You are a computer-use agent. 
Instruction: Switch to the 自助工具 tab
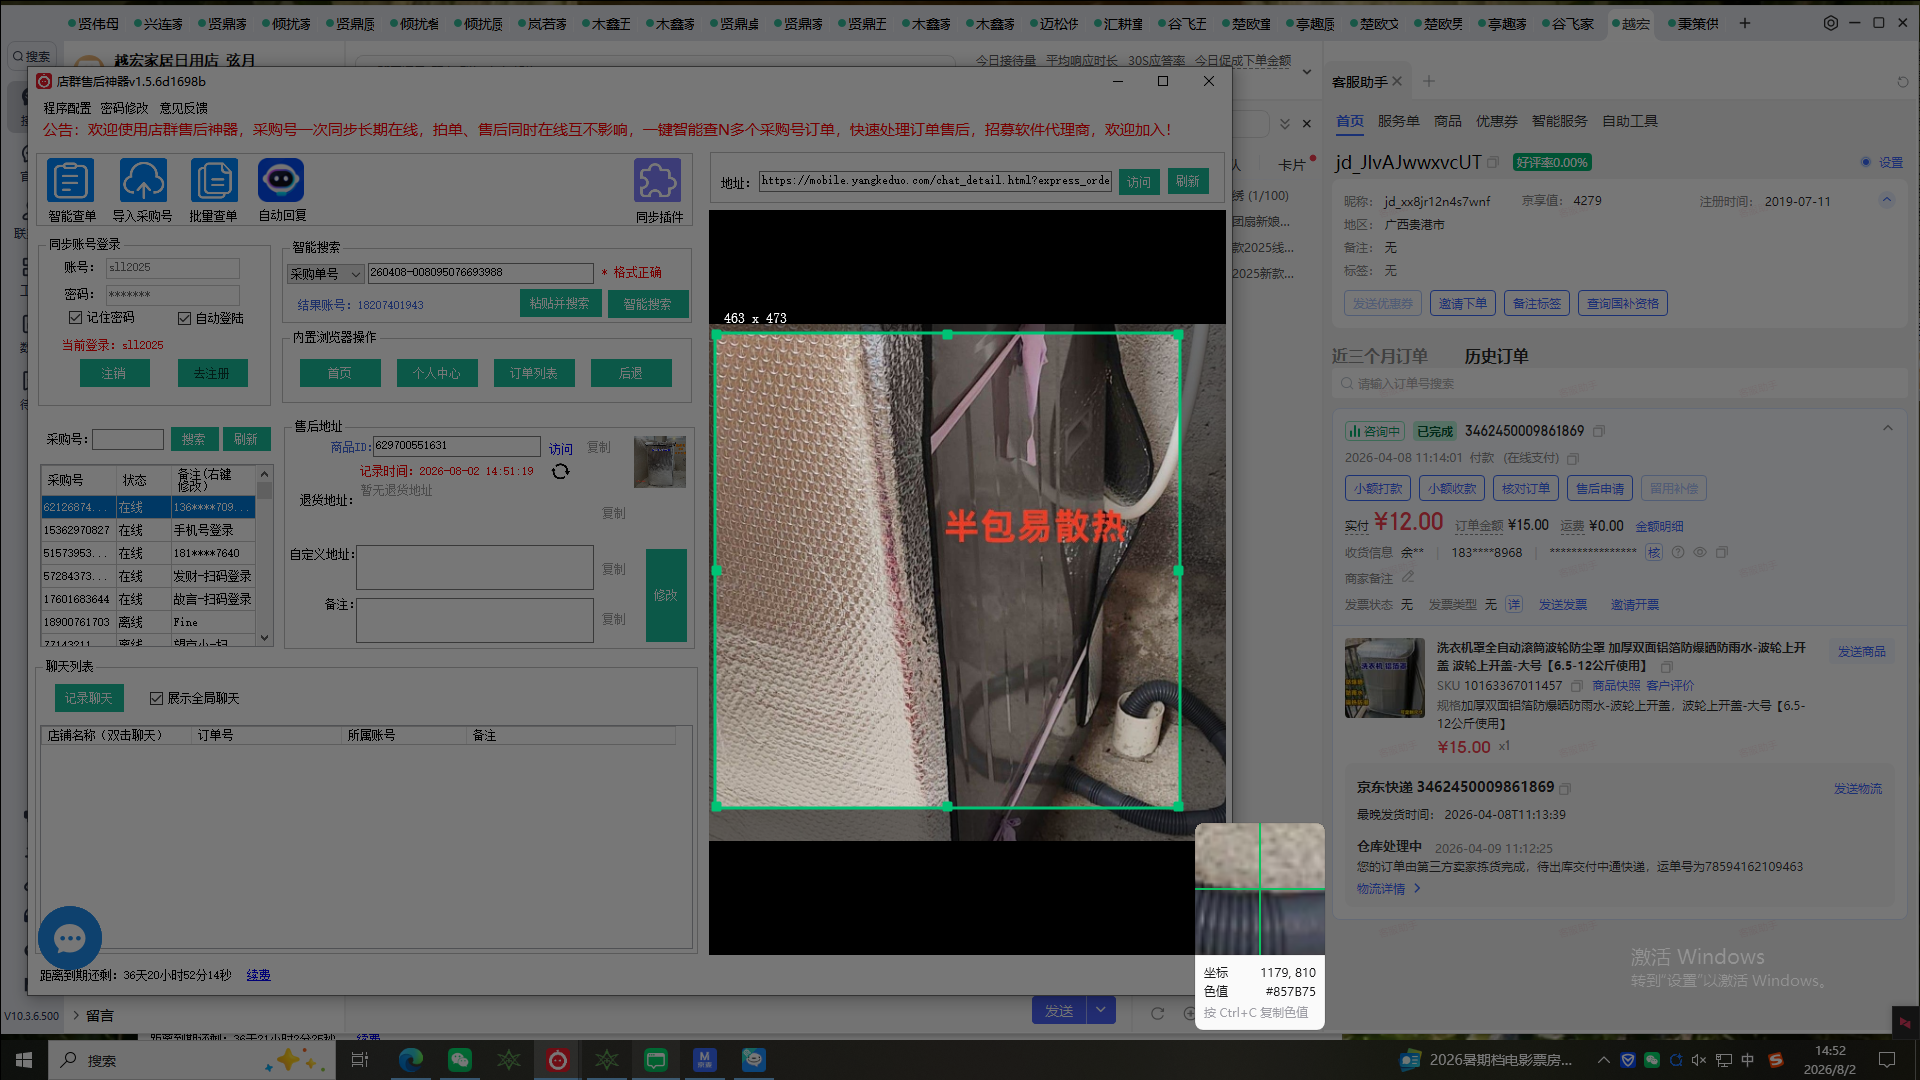click(x=1630, y=121)
